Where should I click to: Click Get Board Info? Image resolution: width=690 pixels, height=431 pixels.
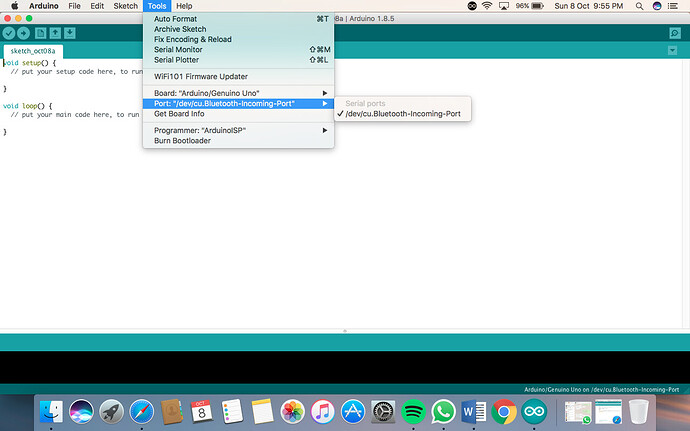[x=239, y=114]
